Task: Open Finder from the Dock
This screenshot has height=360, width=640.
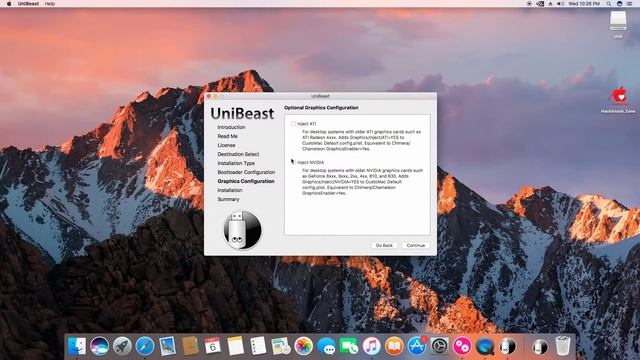Action: tap(77, 346)
